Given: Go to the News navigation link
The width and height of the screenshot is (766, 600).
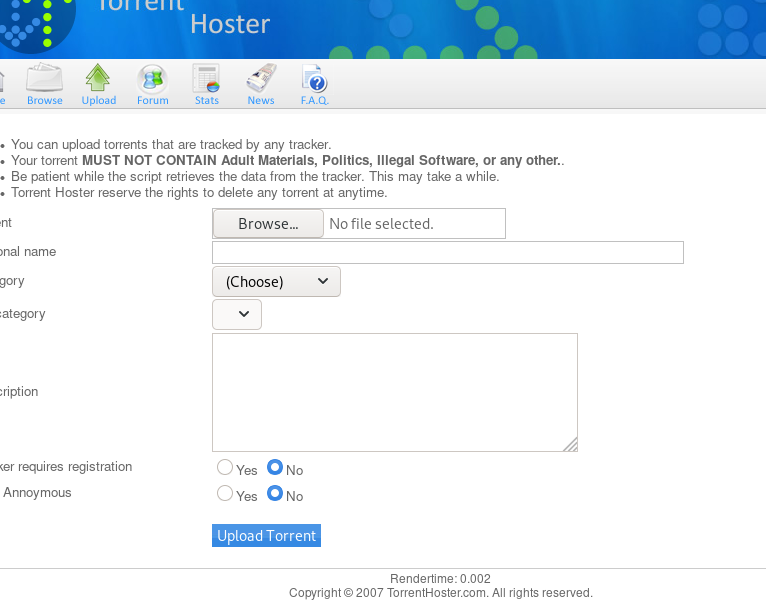Looking at the screenshot, I should tap(261, 100).
